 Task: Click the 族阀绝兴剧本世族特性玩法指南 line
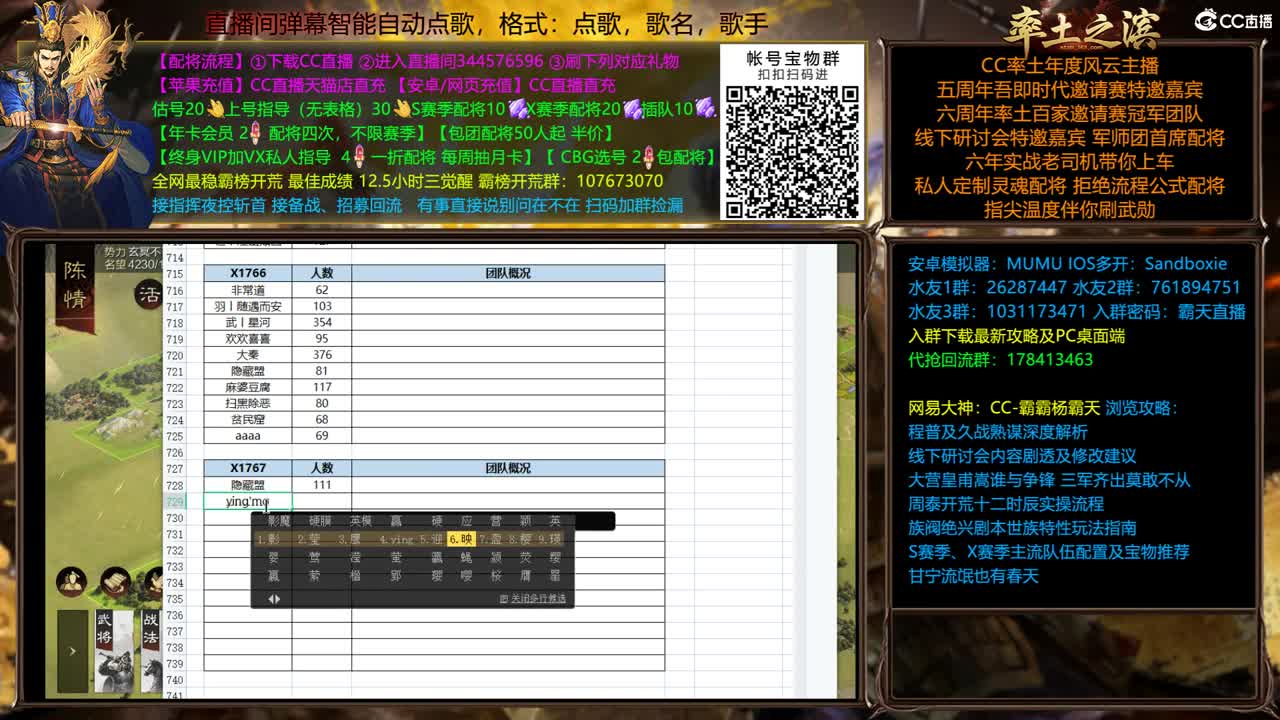point(1022,528)
